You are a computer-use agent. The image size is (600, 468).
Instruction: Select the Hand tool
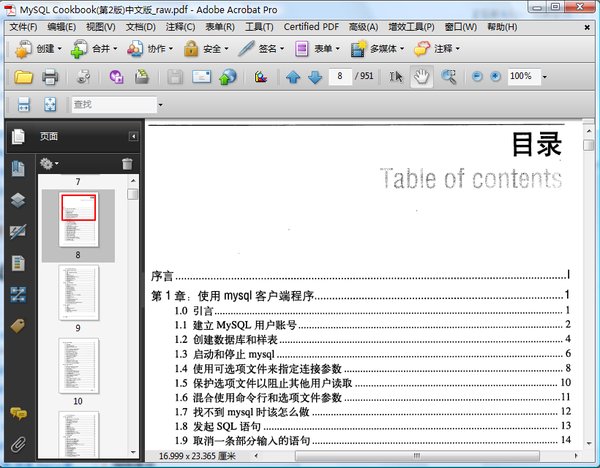click(x=421, y=77)
